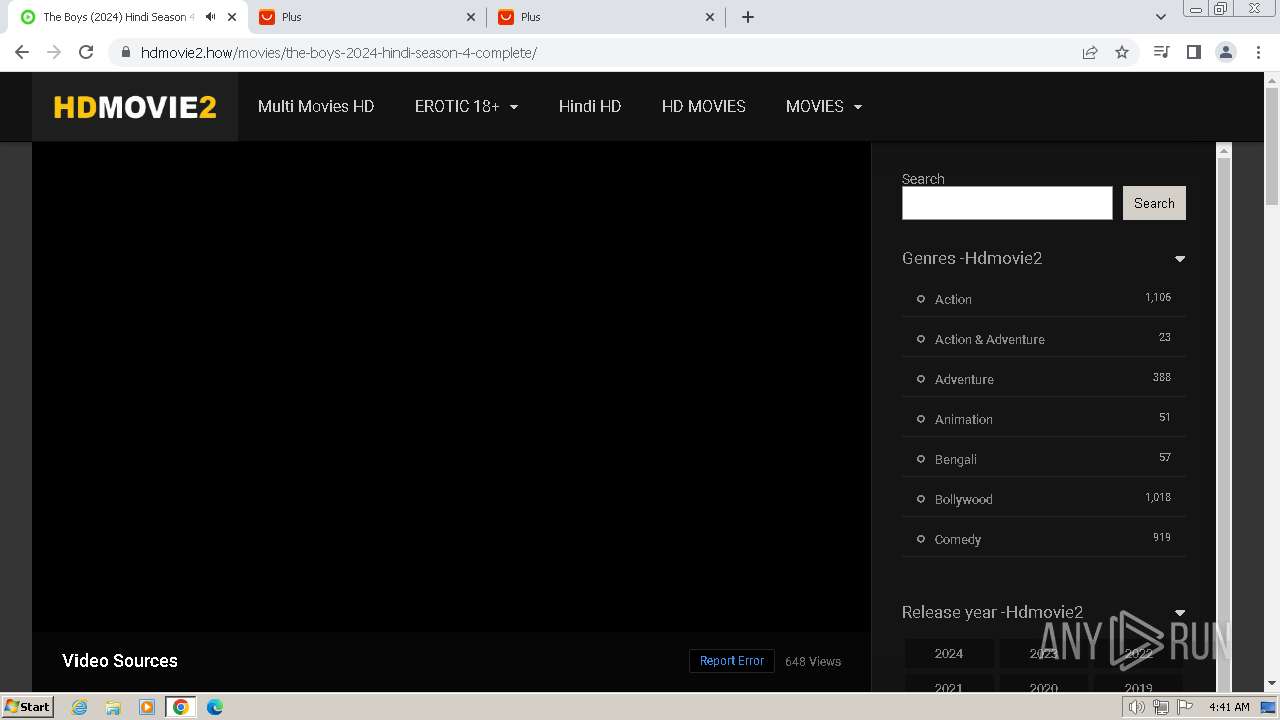Toggle the browser side panel icon
Viewport: 1280px width, 720px height.
[x=1193, y=52]
